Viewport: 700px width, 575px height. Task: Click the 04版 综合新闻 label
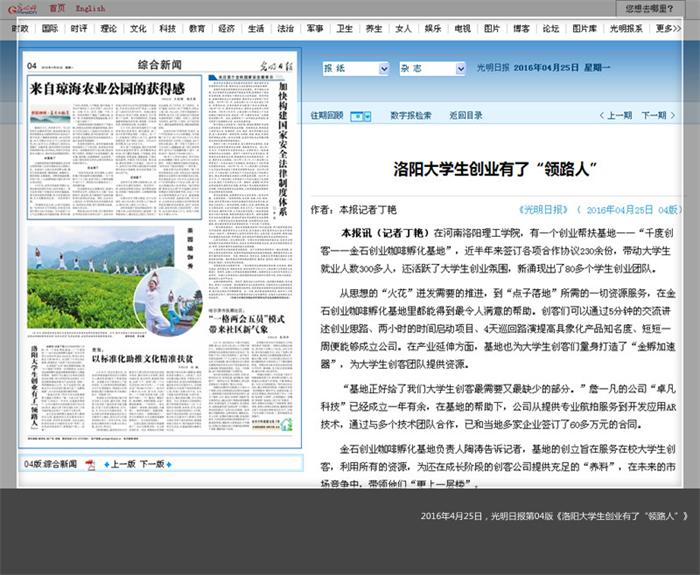coord(50,464)
